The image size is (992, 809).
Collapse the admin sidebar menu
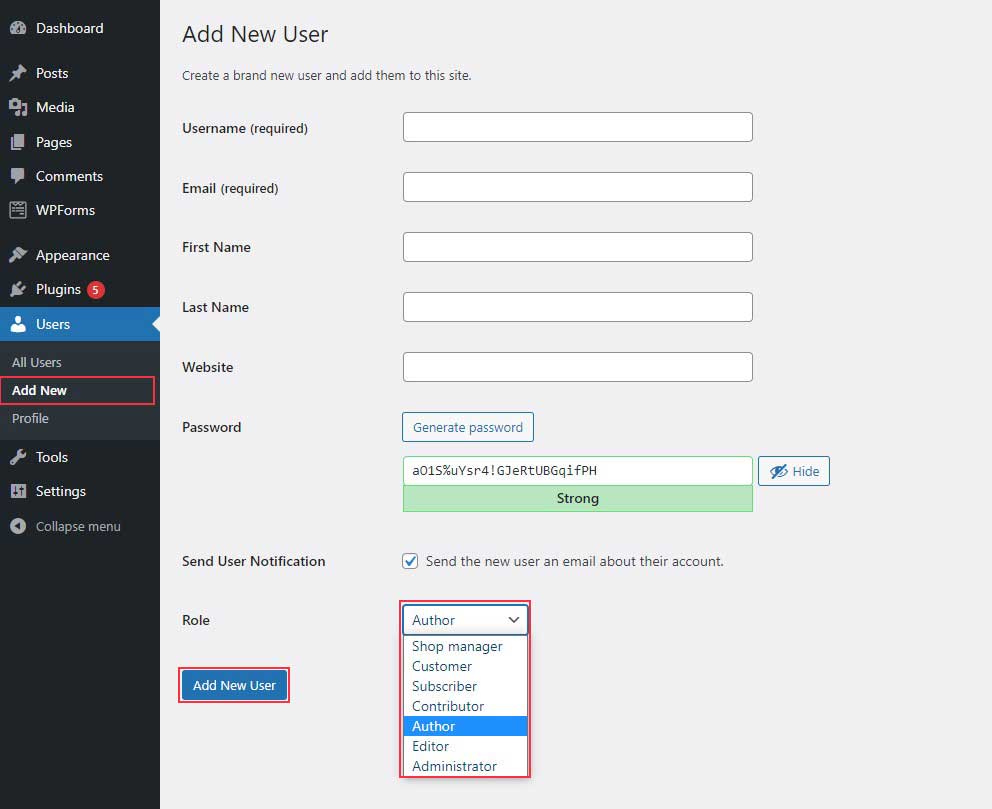(x=66, y=526)
